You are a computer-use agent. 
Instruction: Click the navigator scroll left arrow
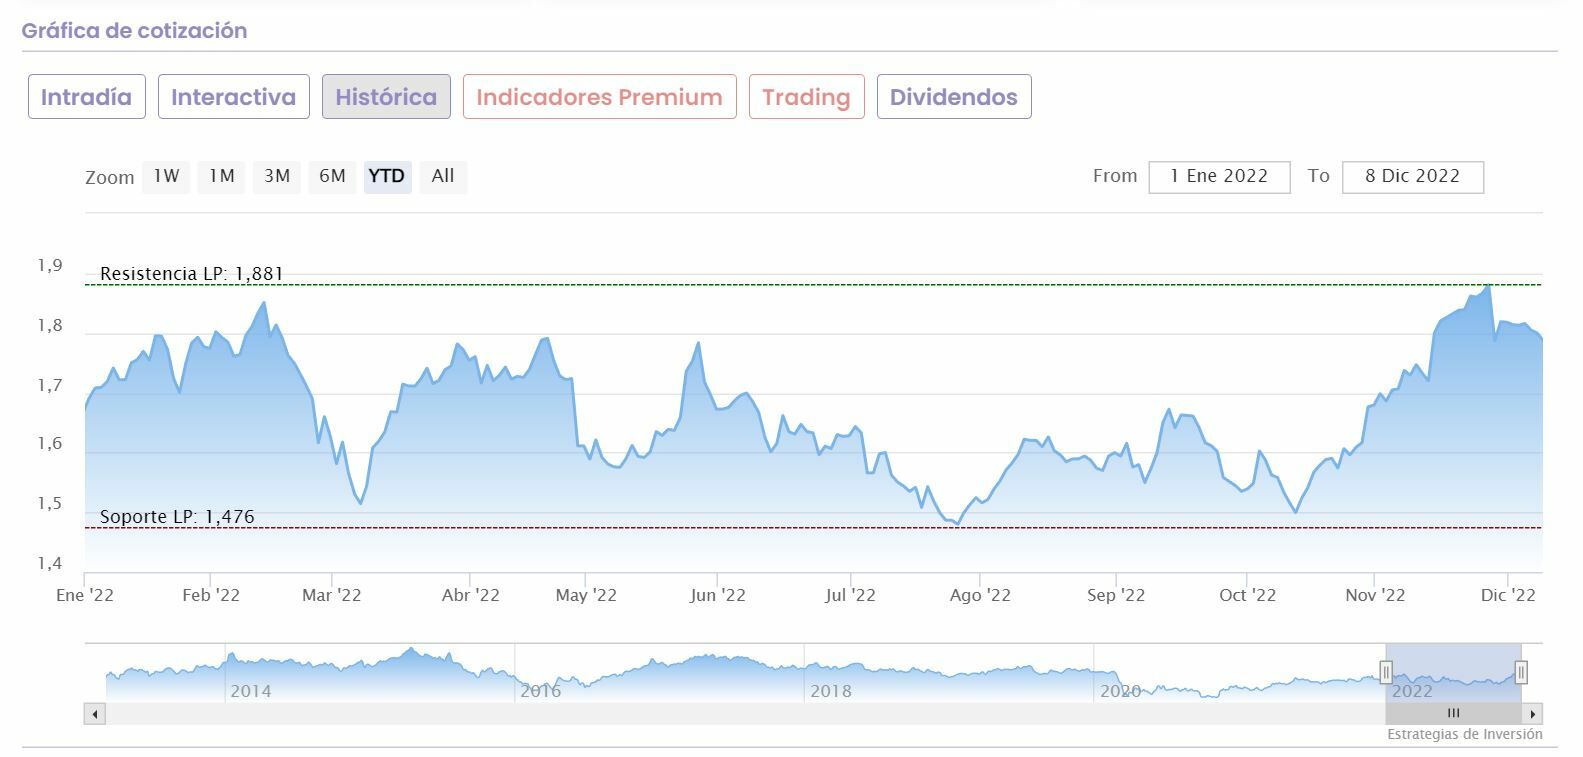(x=95, y=714)
